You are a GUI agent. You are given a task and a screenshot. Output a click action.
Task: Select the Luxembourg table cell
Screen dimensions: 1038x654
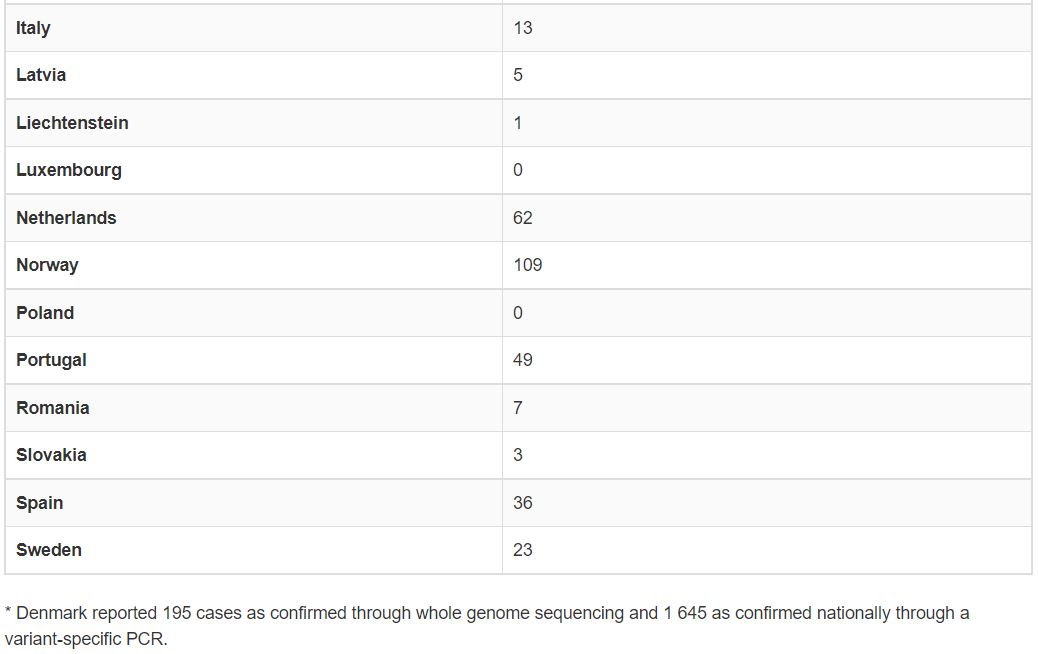click(x=69, y=170)
